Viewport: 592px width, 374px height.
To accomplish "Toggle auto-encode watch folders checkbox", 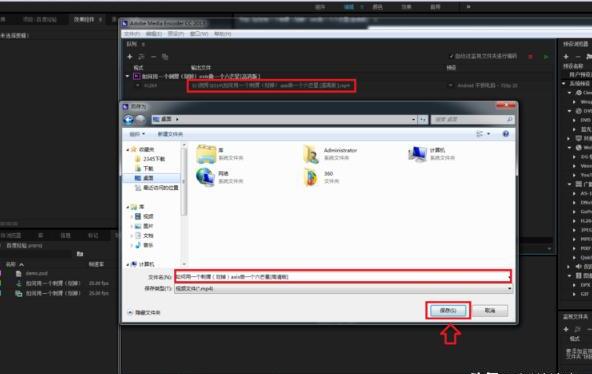I will point(451,56).
